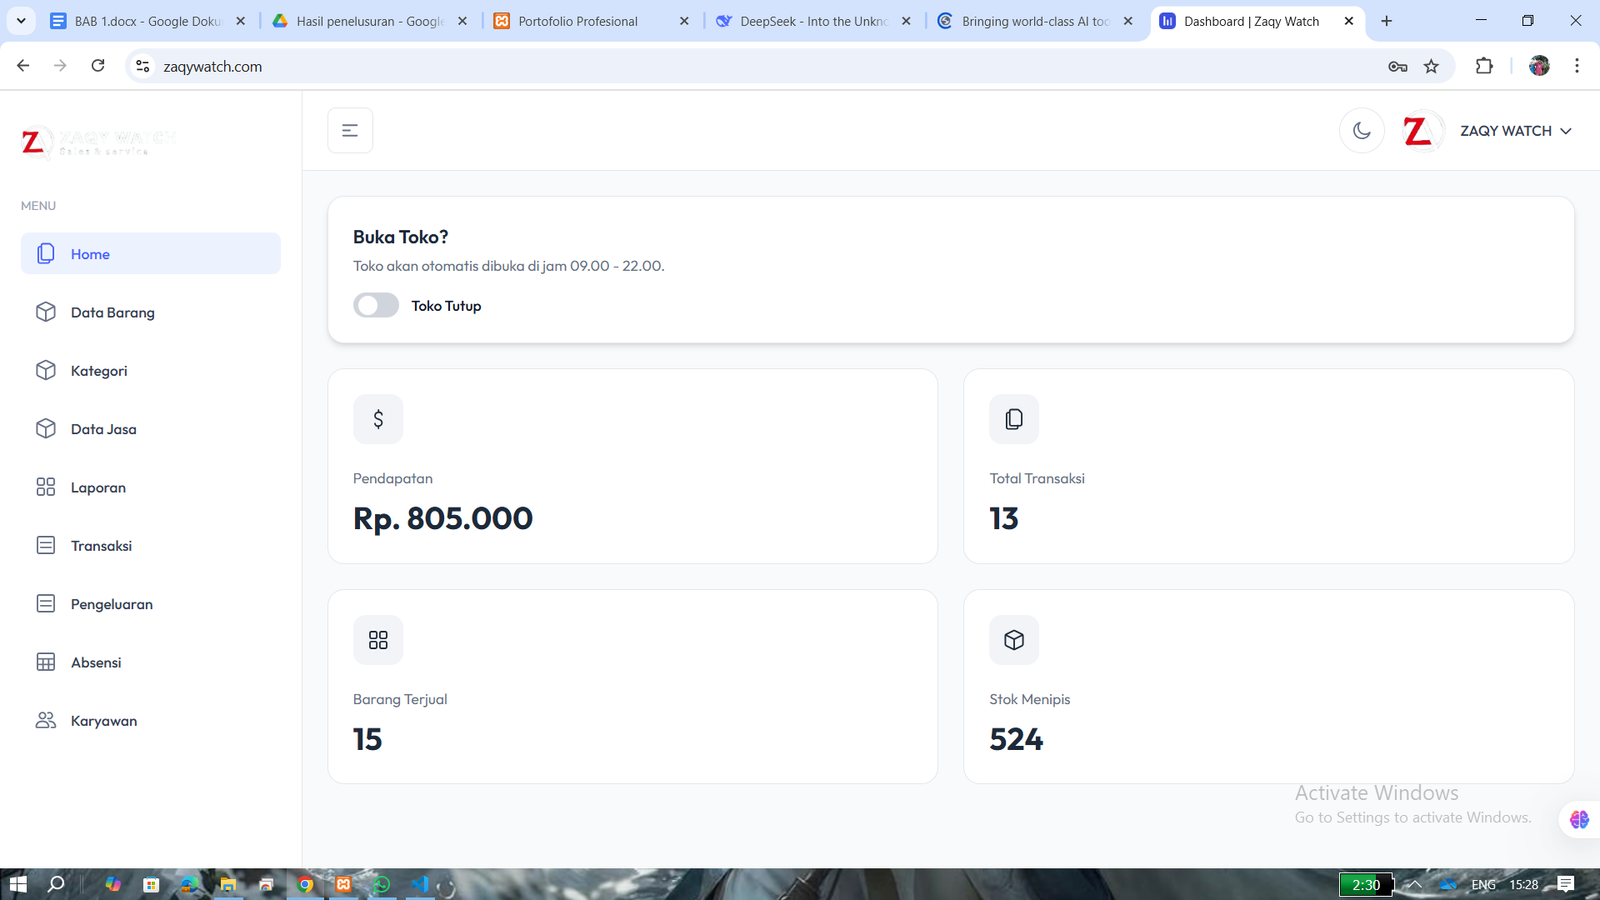1600x900 pixels.
Task: Click the Kategori box icon
Action: [x=46, y=371]
